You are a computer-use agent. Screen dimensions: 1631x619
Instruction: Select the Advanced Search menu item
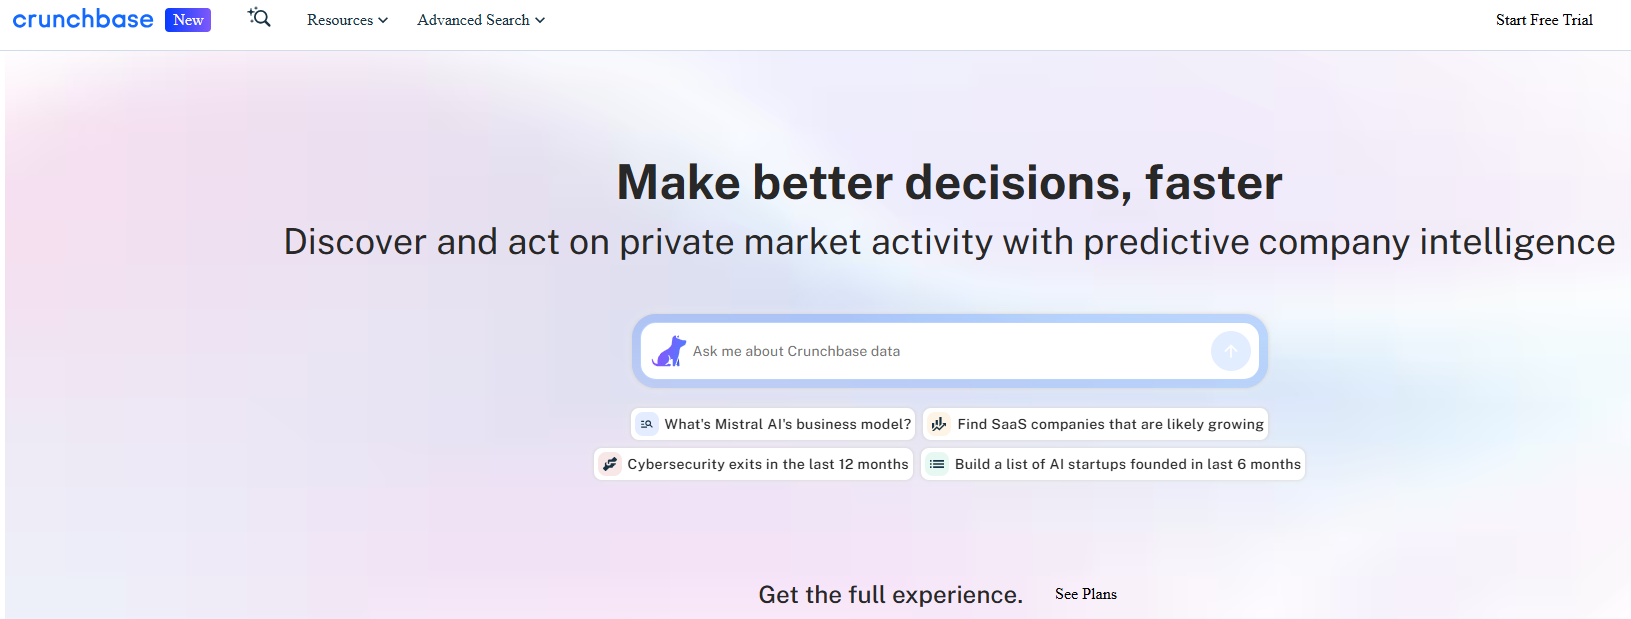(473, 20)
